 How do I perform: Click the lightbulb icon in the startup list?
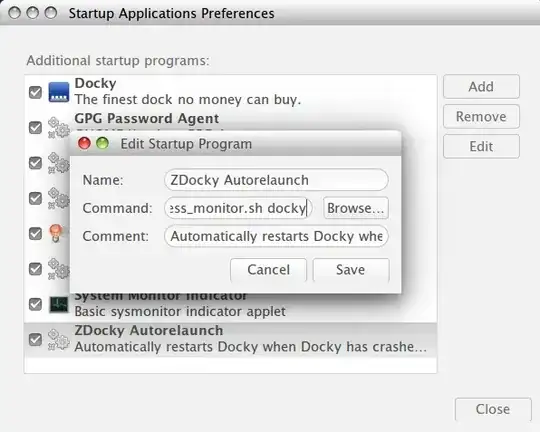pos(56,233)
